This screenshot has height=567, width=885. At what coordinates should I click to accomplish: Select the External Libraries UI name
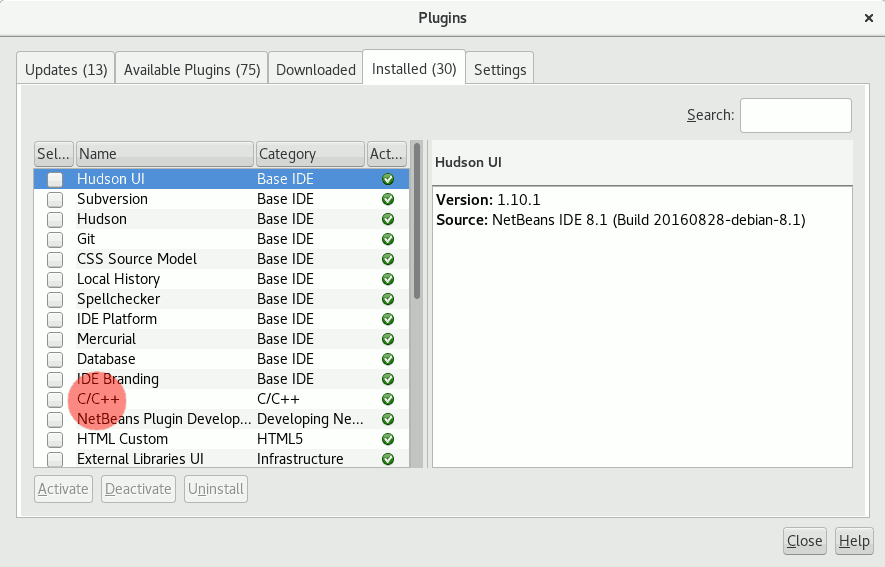pos(140,459)
